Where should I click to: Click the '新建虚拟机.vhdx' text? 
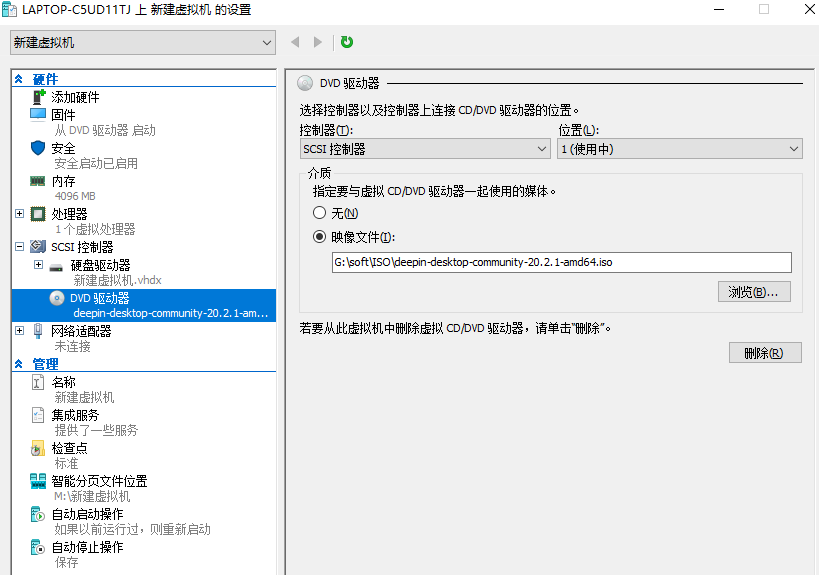pyautogui.click(x=118, y=280)
